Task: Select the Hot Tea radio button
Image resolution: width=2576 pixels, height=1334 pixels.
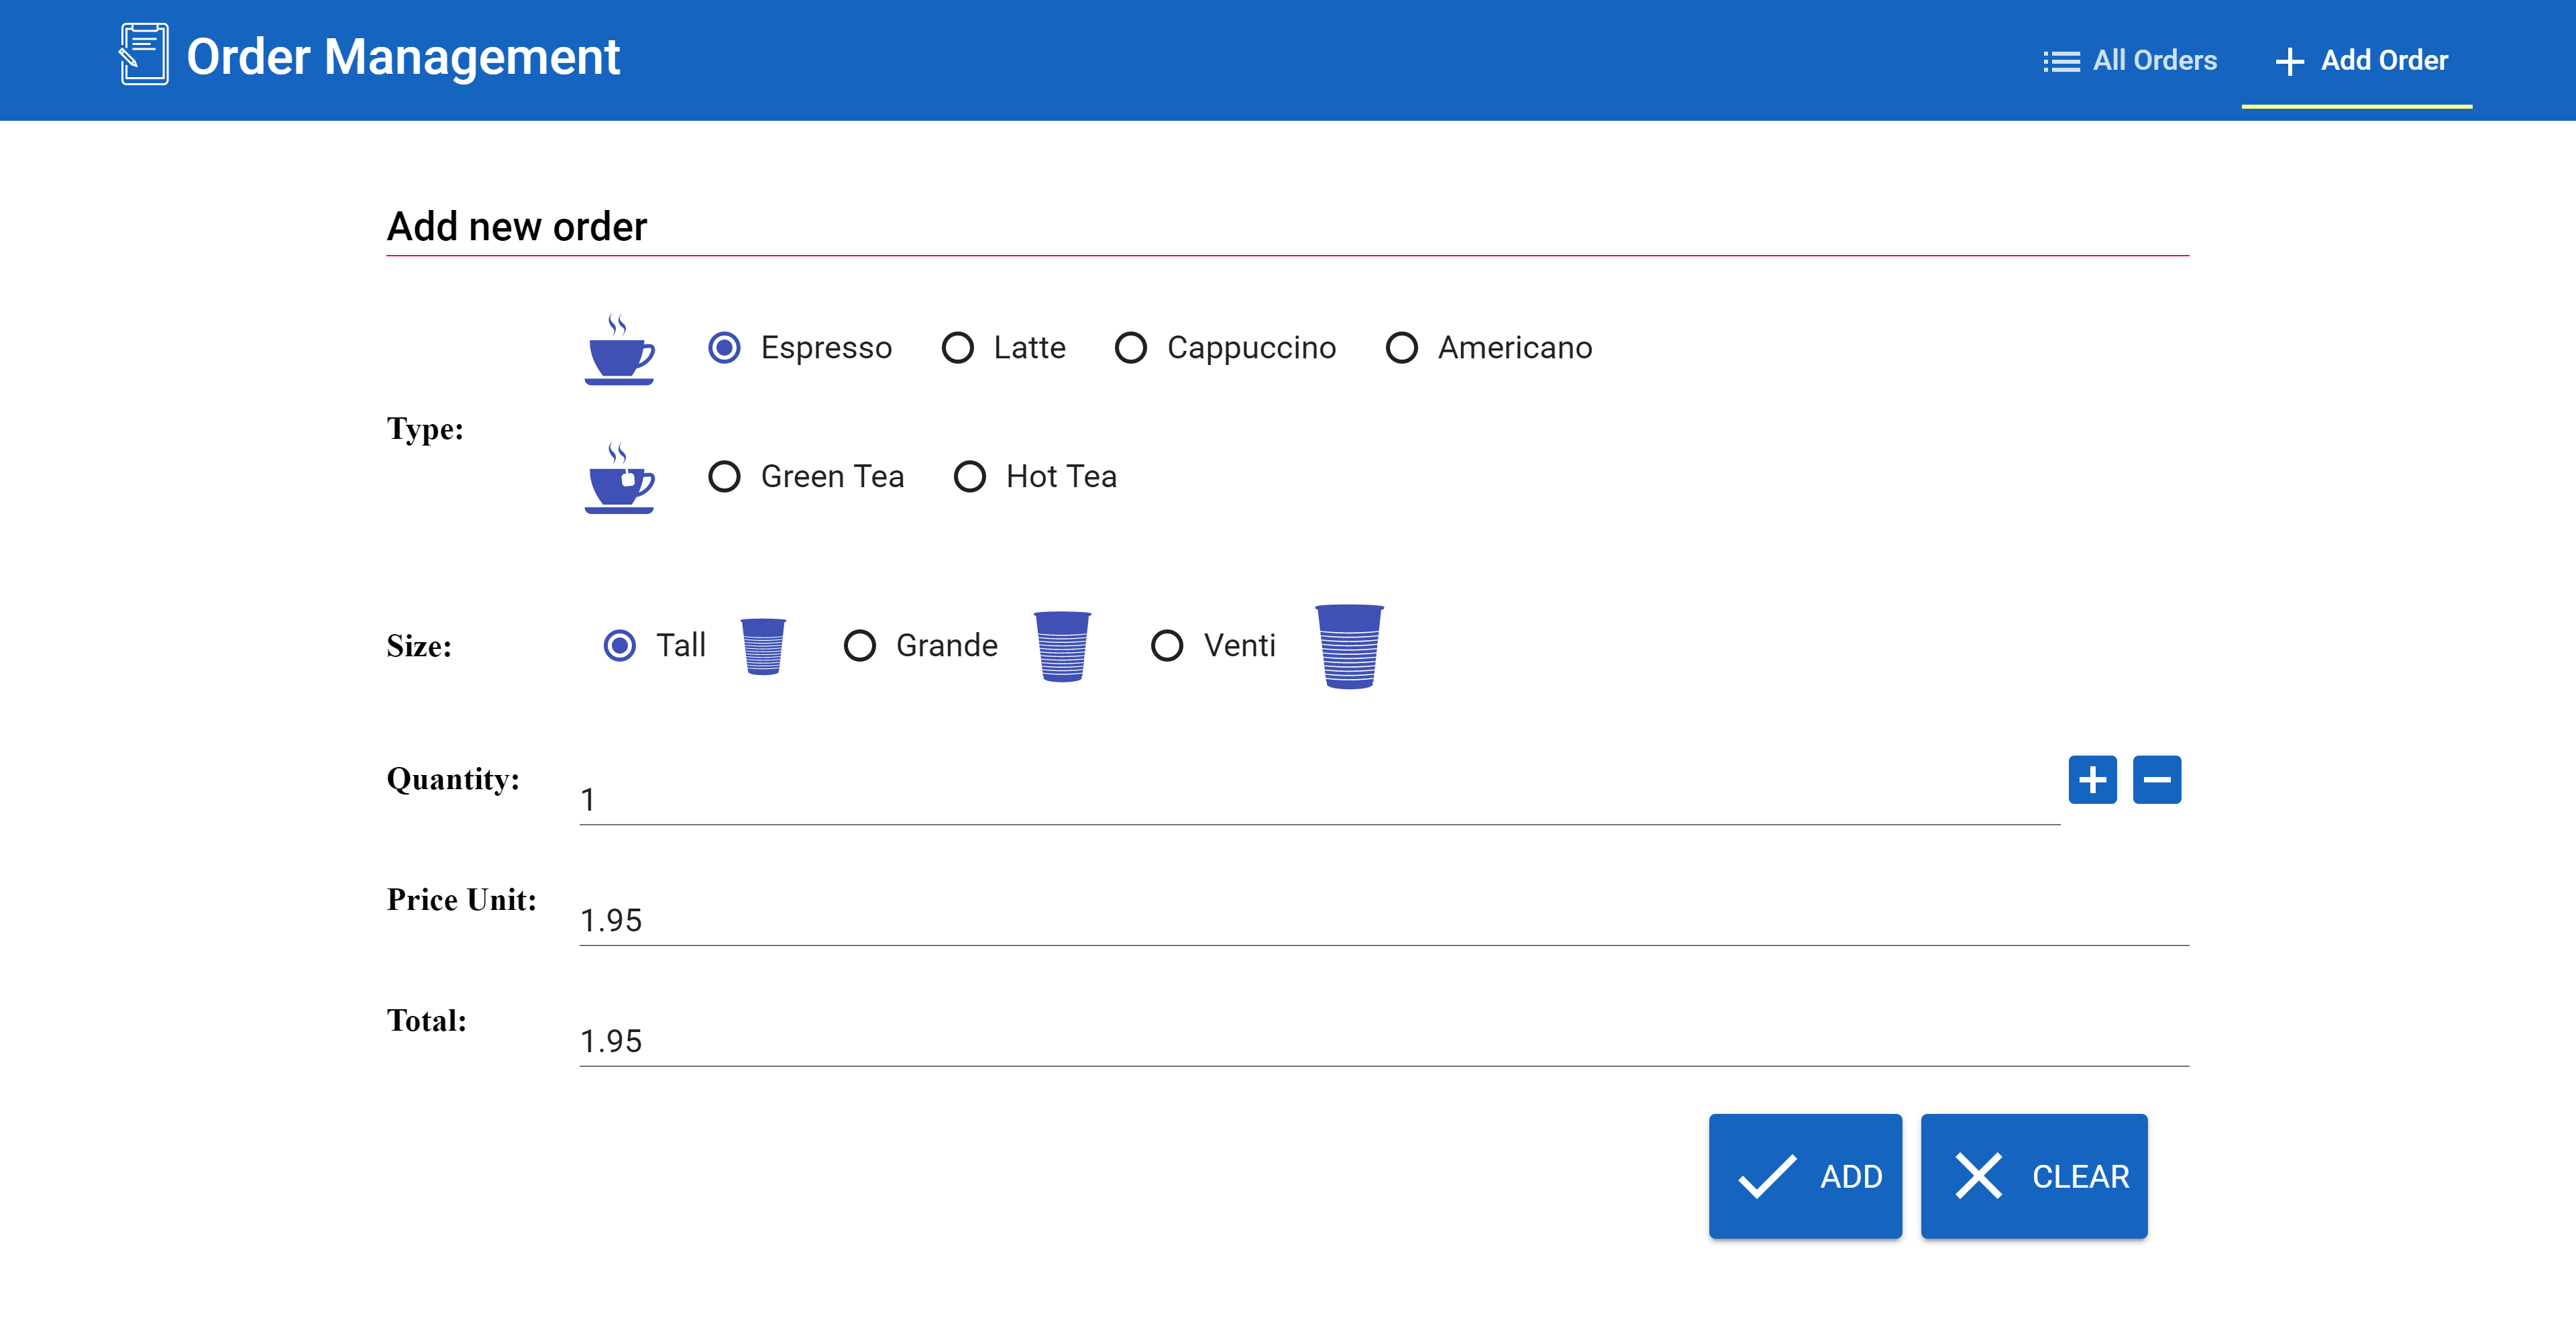Action: 970,477
